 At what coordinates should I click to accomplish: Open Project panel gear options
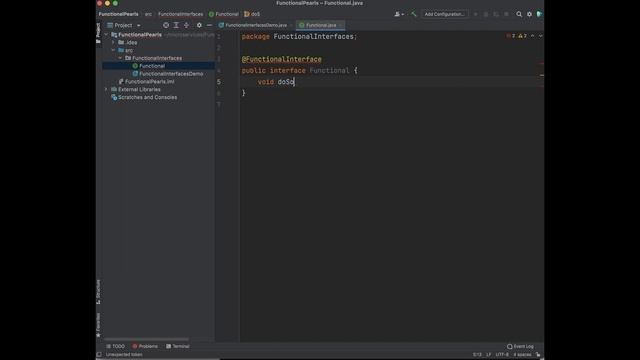[x=199, y=25]
